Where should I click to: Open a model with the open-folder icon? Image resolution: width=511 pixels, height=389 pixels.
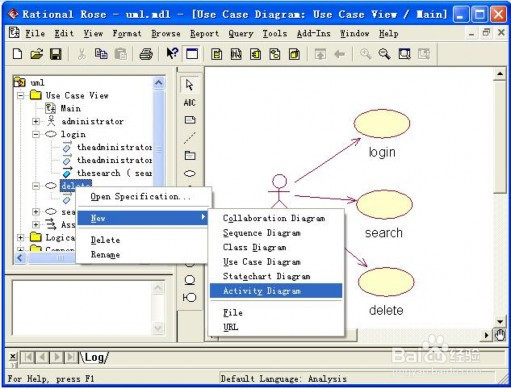(x=37, y=54)
